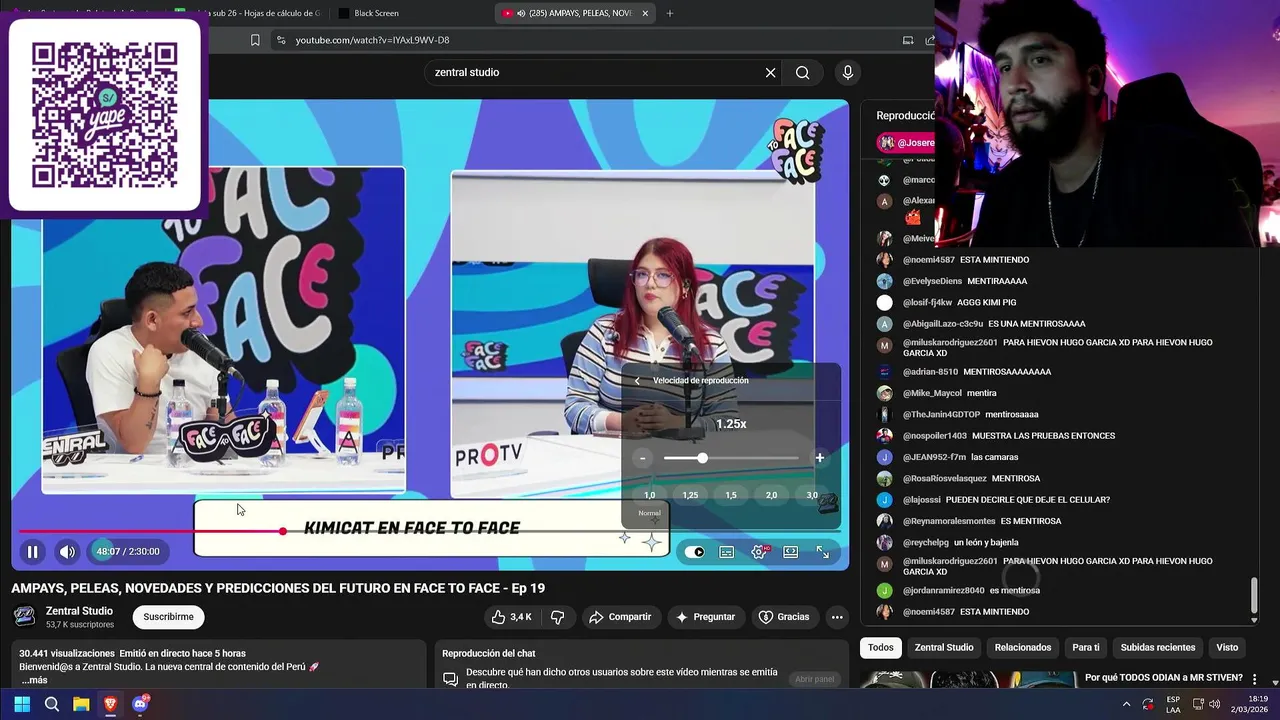
Task: Click the Suscribirme button
Action: point(168,617)
